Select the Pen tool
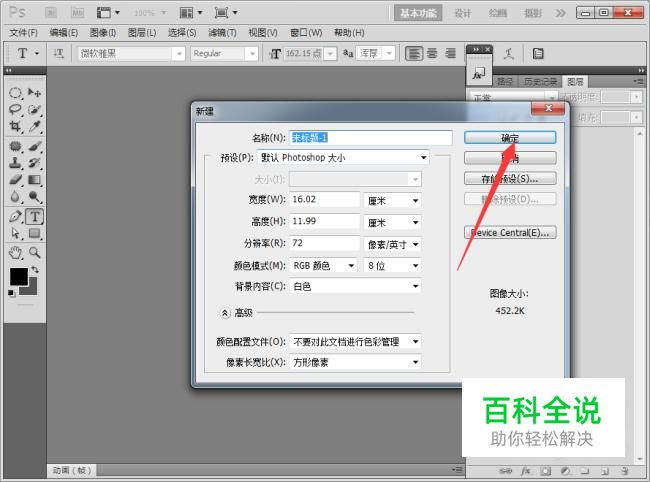Viewport: 650px width, 482px height. 15,216
